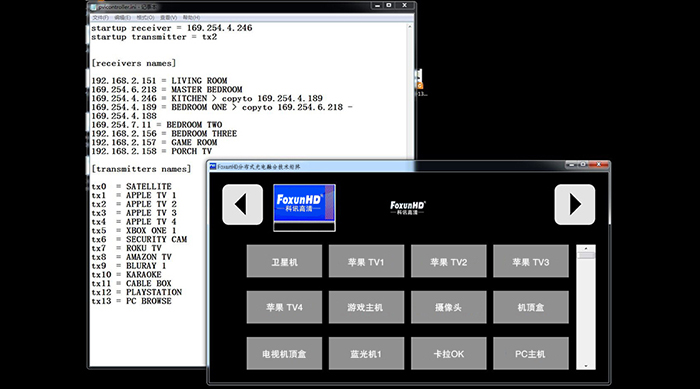Click the source list scrollbar thumb
The image size is (700, 389).
(x=586, y=255)
